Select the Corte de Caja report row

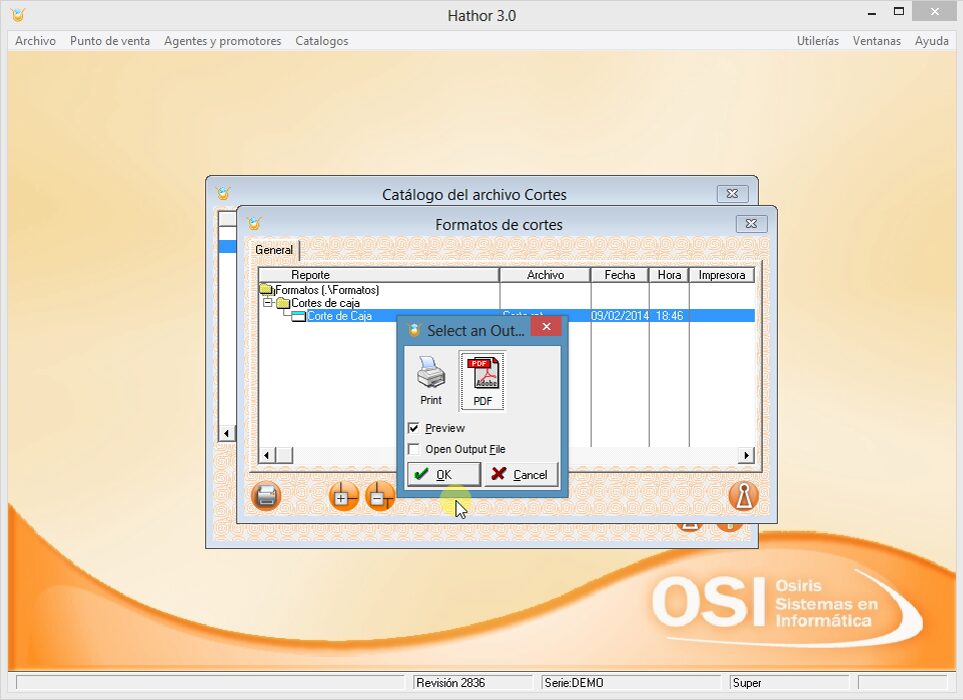point(506,316)
